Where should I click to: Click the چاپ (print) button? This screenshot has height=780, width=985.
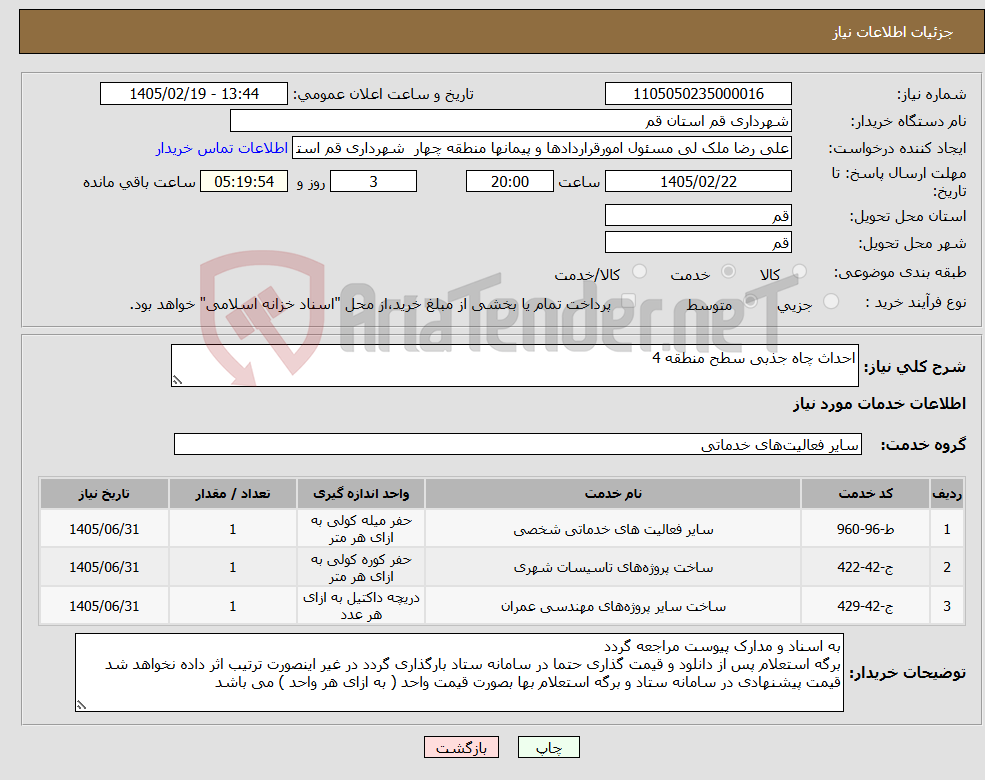(548, 747)
